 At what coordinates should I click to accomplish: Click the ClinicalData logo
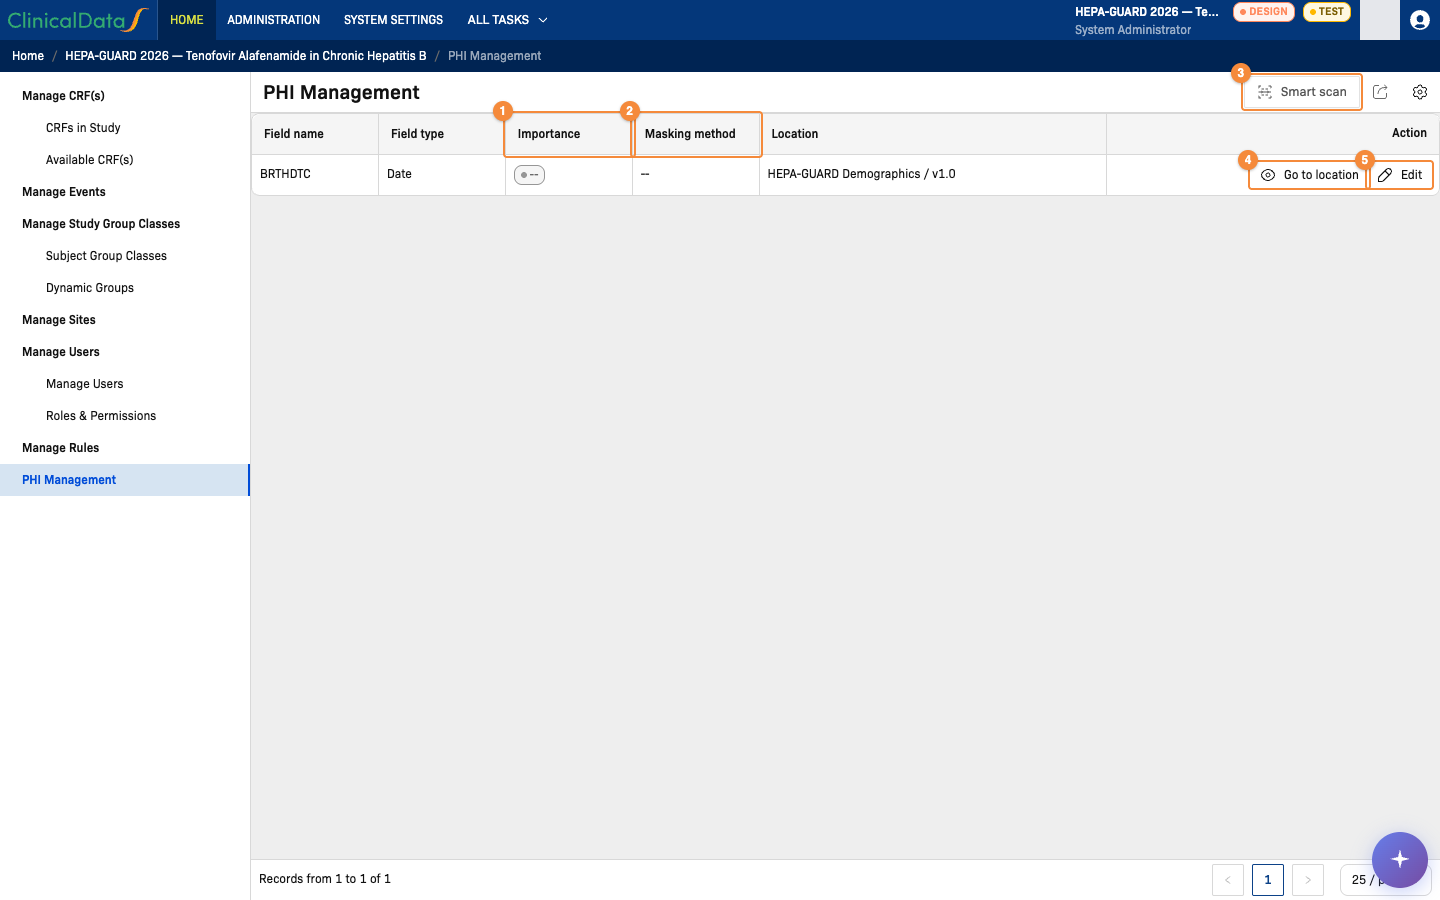pyautogui.click(x=78, y=20)
